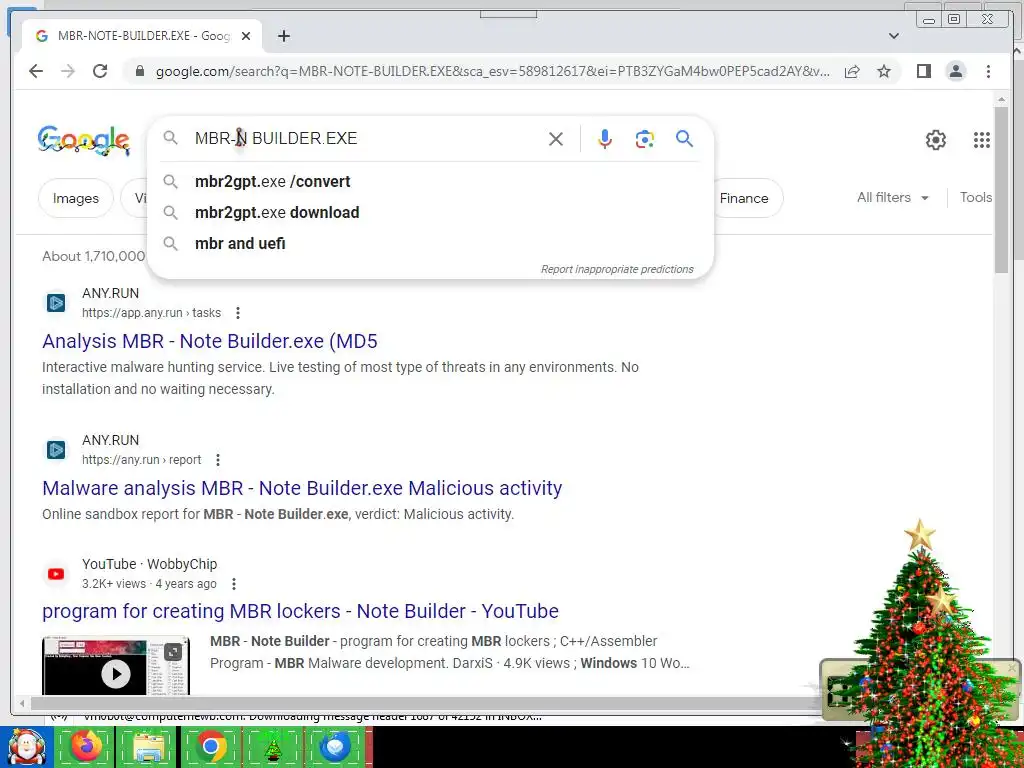Image resolution: width=1024 pixels, height=768 pixels.
Task: Expand the tab search dropdown arrow
Action: pos(893,36)
